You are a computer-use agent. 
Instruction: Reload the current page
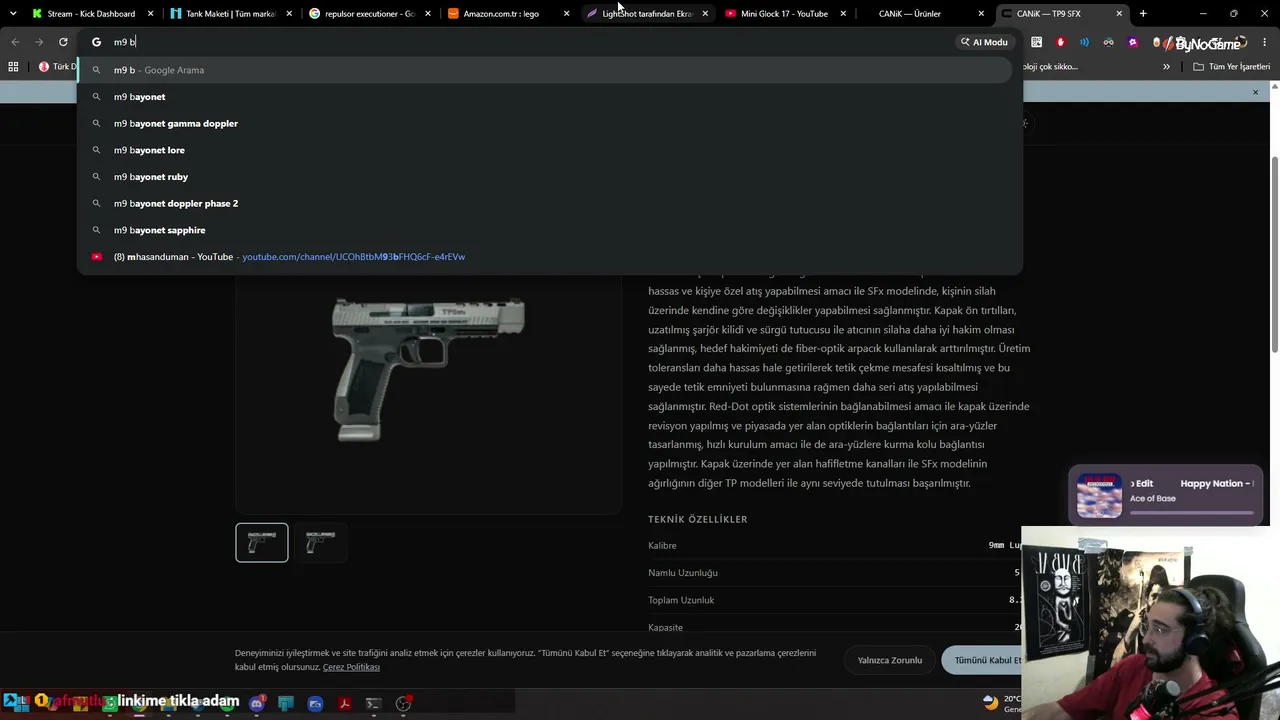point(63,42)
